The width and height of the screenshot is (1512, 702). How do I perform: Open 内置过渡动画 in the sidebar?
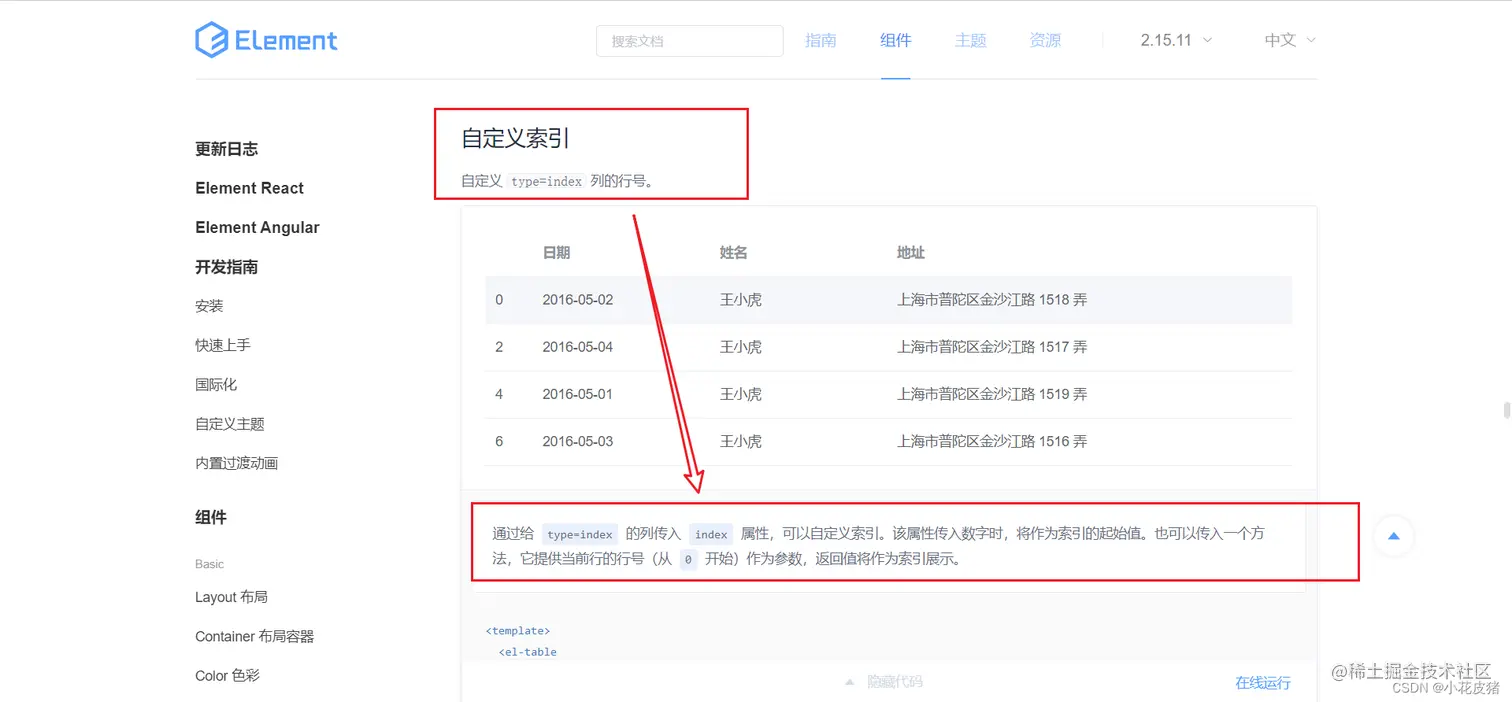(236, 463)
